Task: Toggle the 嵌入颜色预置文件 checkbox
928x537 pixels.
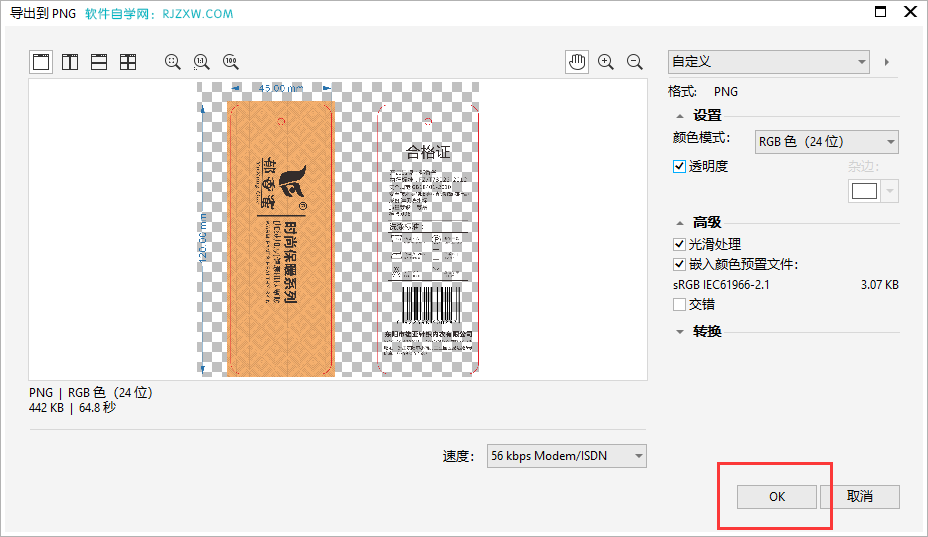Action: point(679,264)
